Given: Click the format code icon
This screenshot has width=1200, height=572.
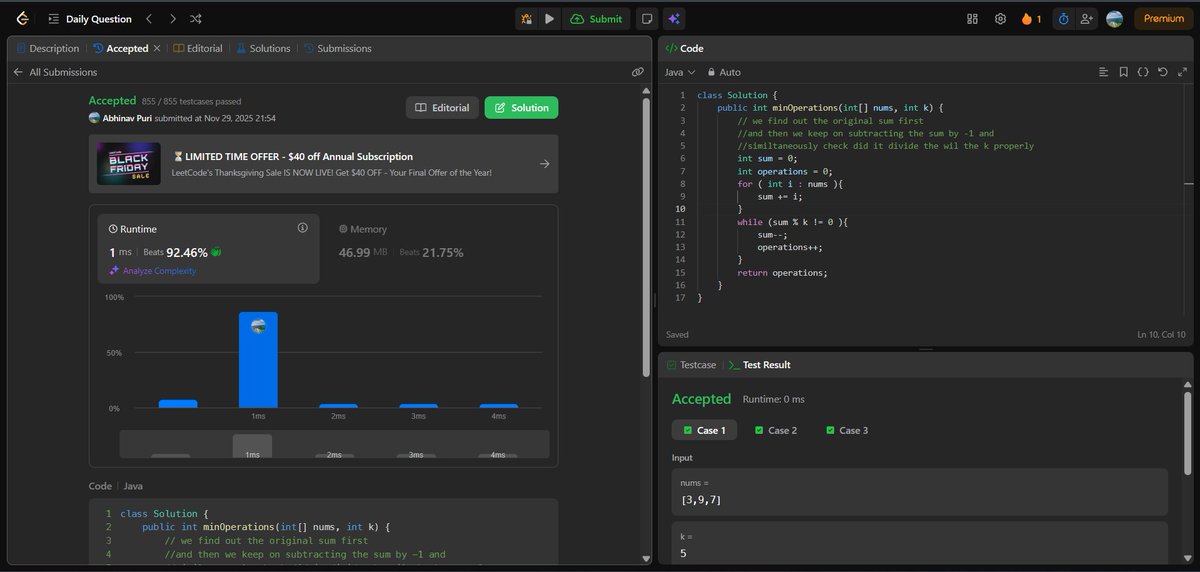Looking at the screenshot, I should pos(1103,72).
